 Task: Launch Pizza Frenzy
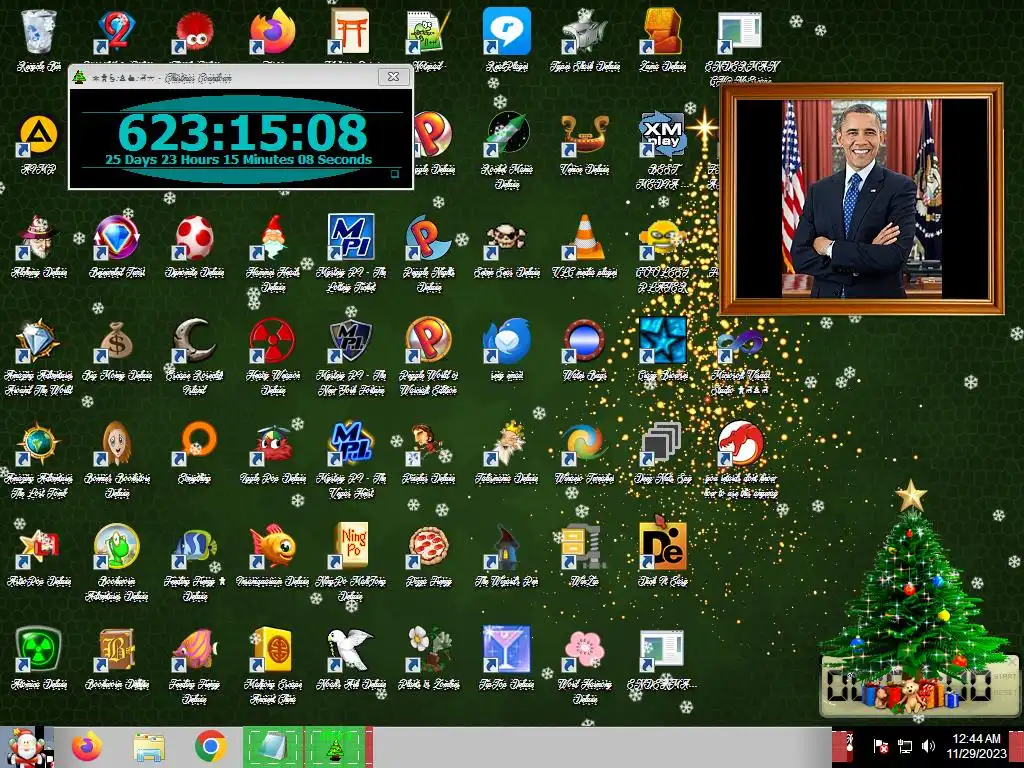click(x=428, y=547)
